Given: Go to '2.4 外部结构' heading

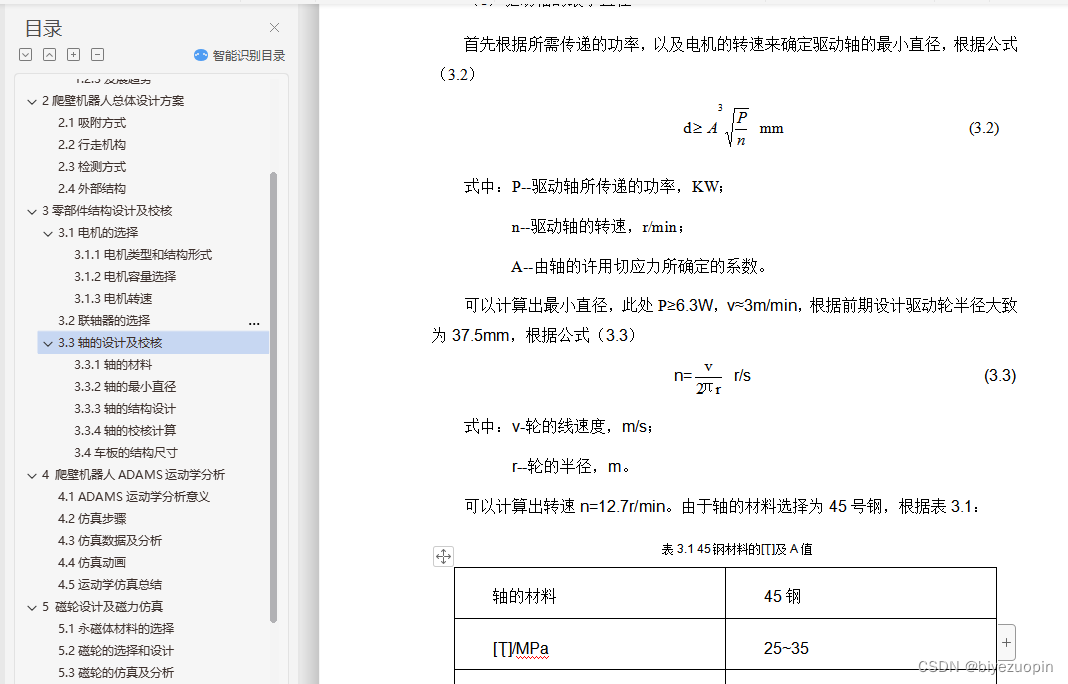Looking at the screenshot, I should pos(92,189).
